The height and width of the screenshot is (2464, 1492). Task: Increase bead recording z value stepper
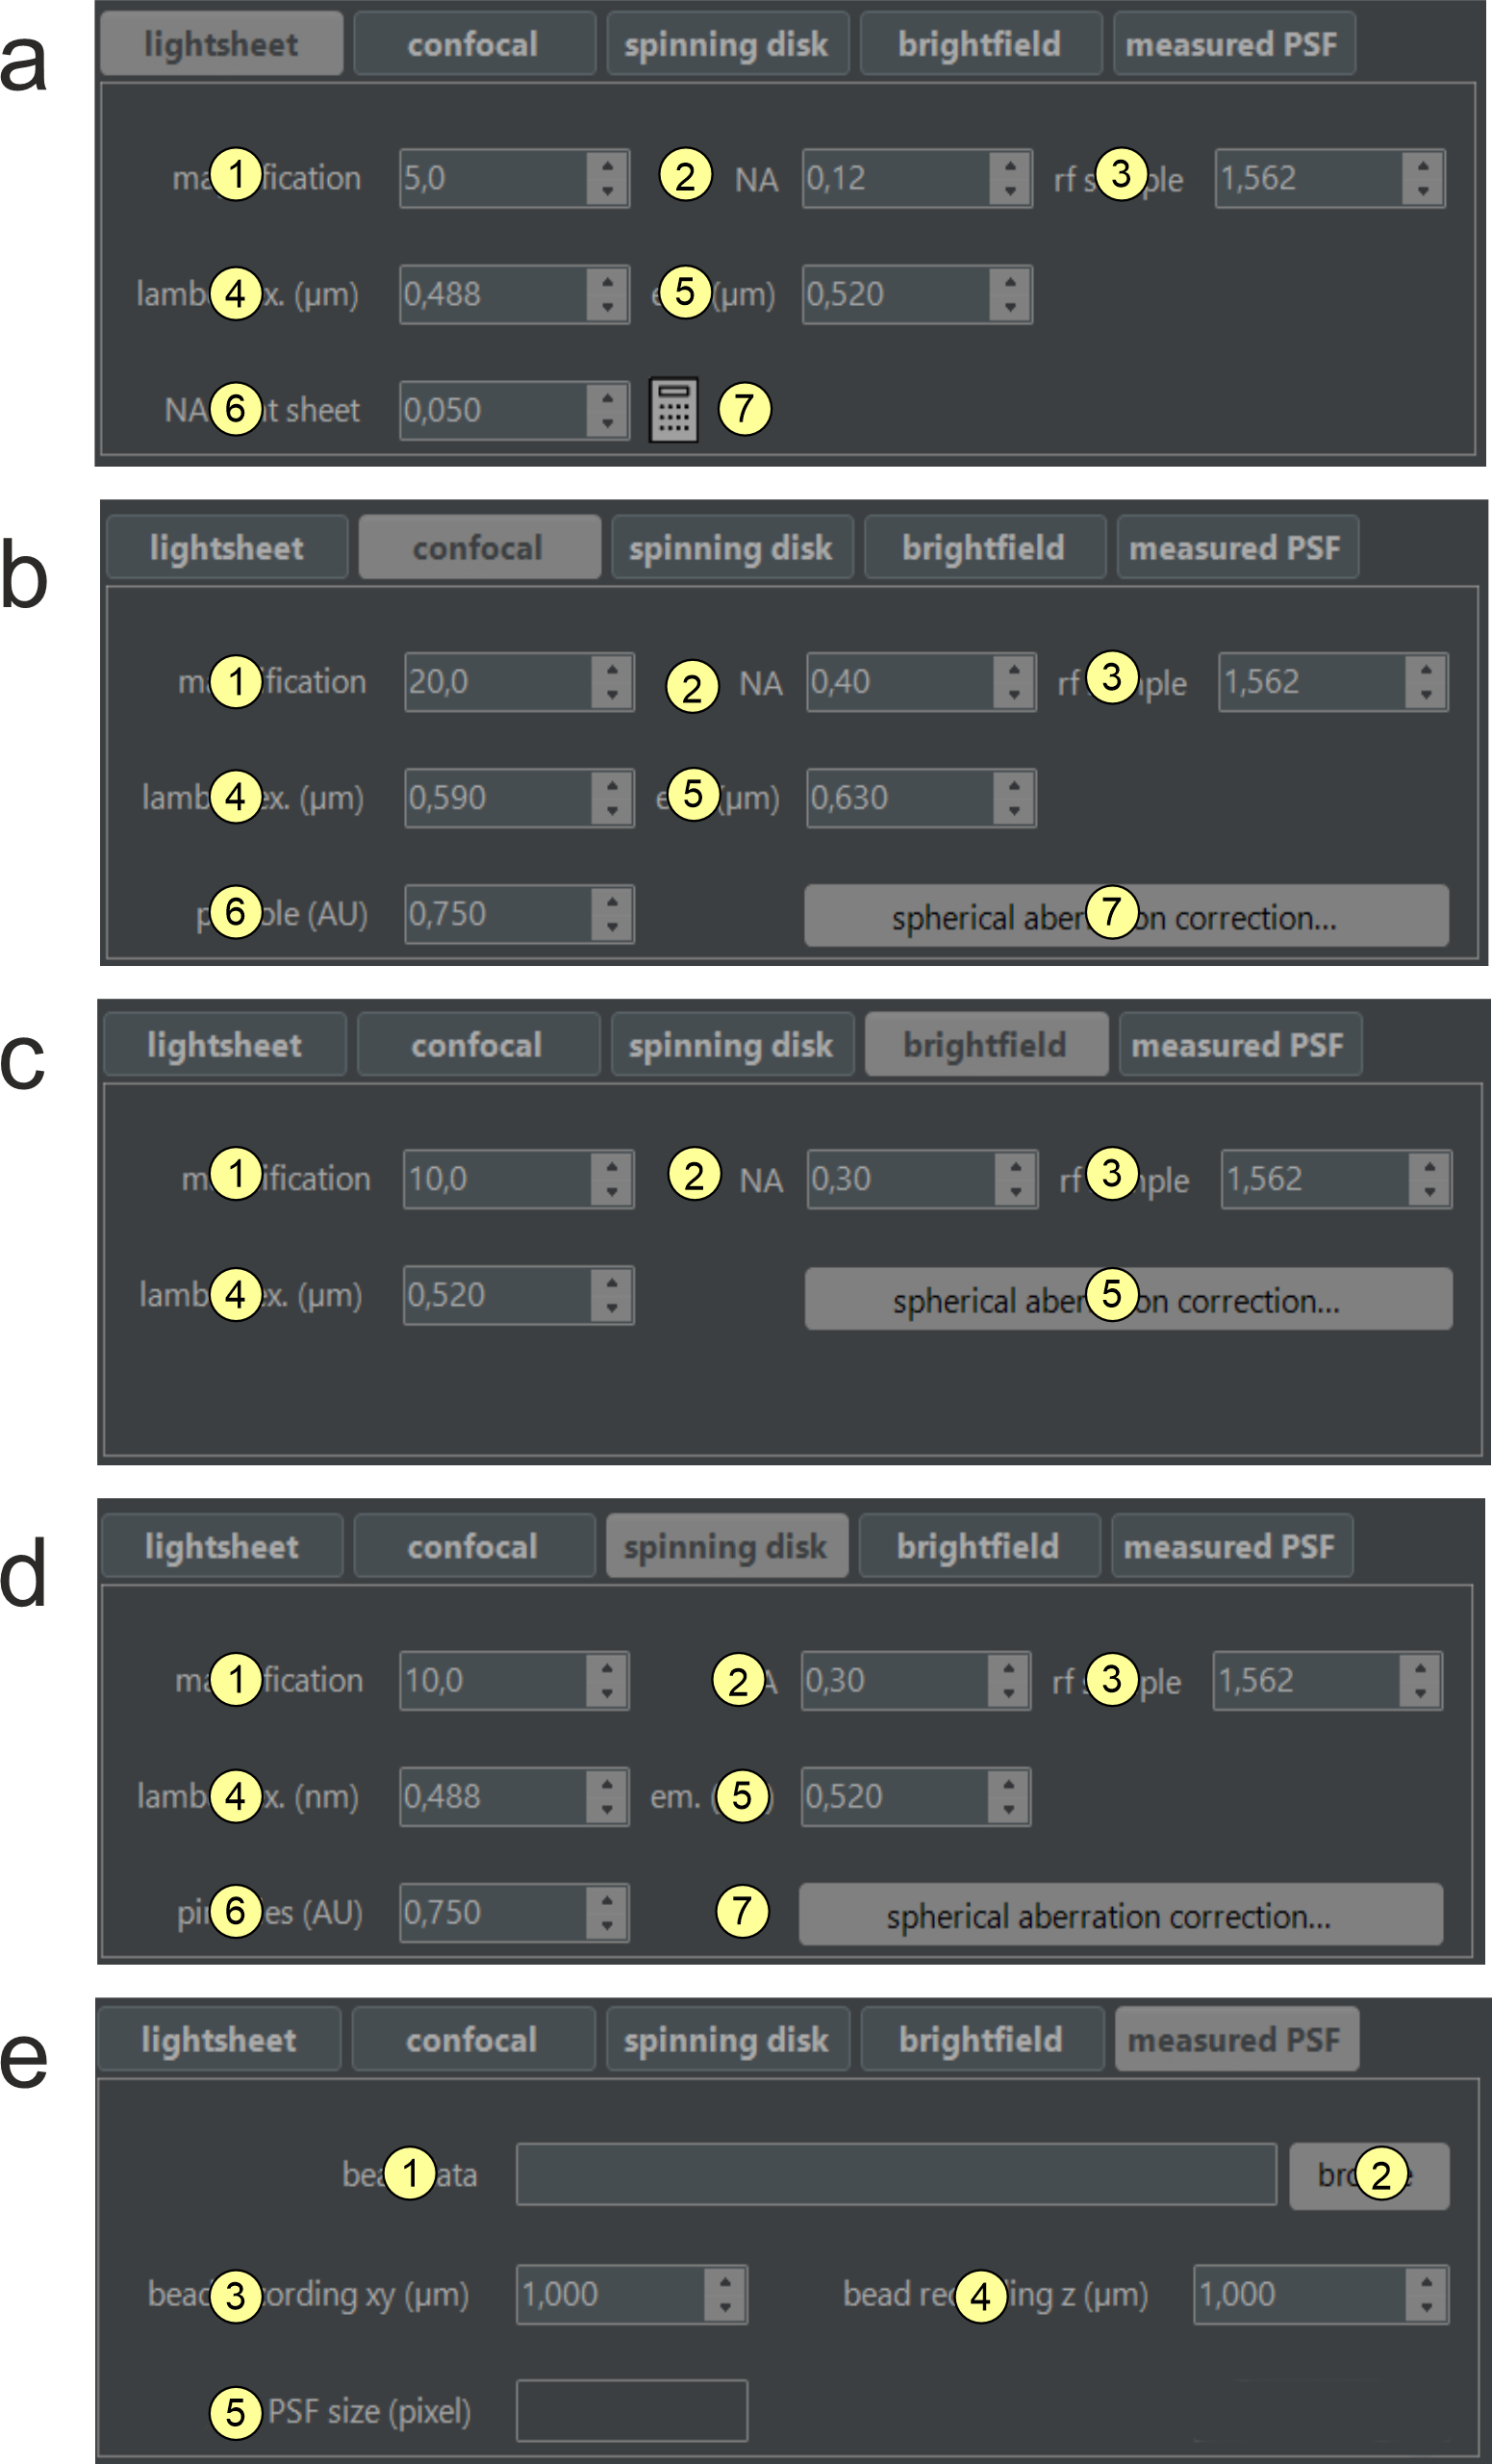[x=1427, y=2281]
